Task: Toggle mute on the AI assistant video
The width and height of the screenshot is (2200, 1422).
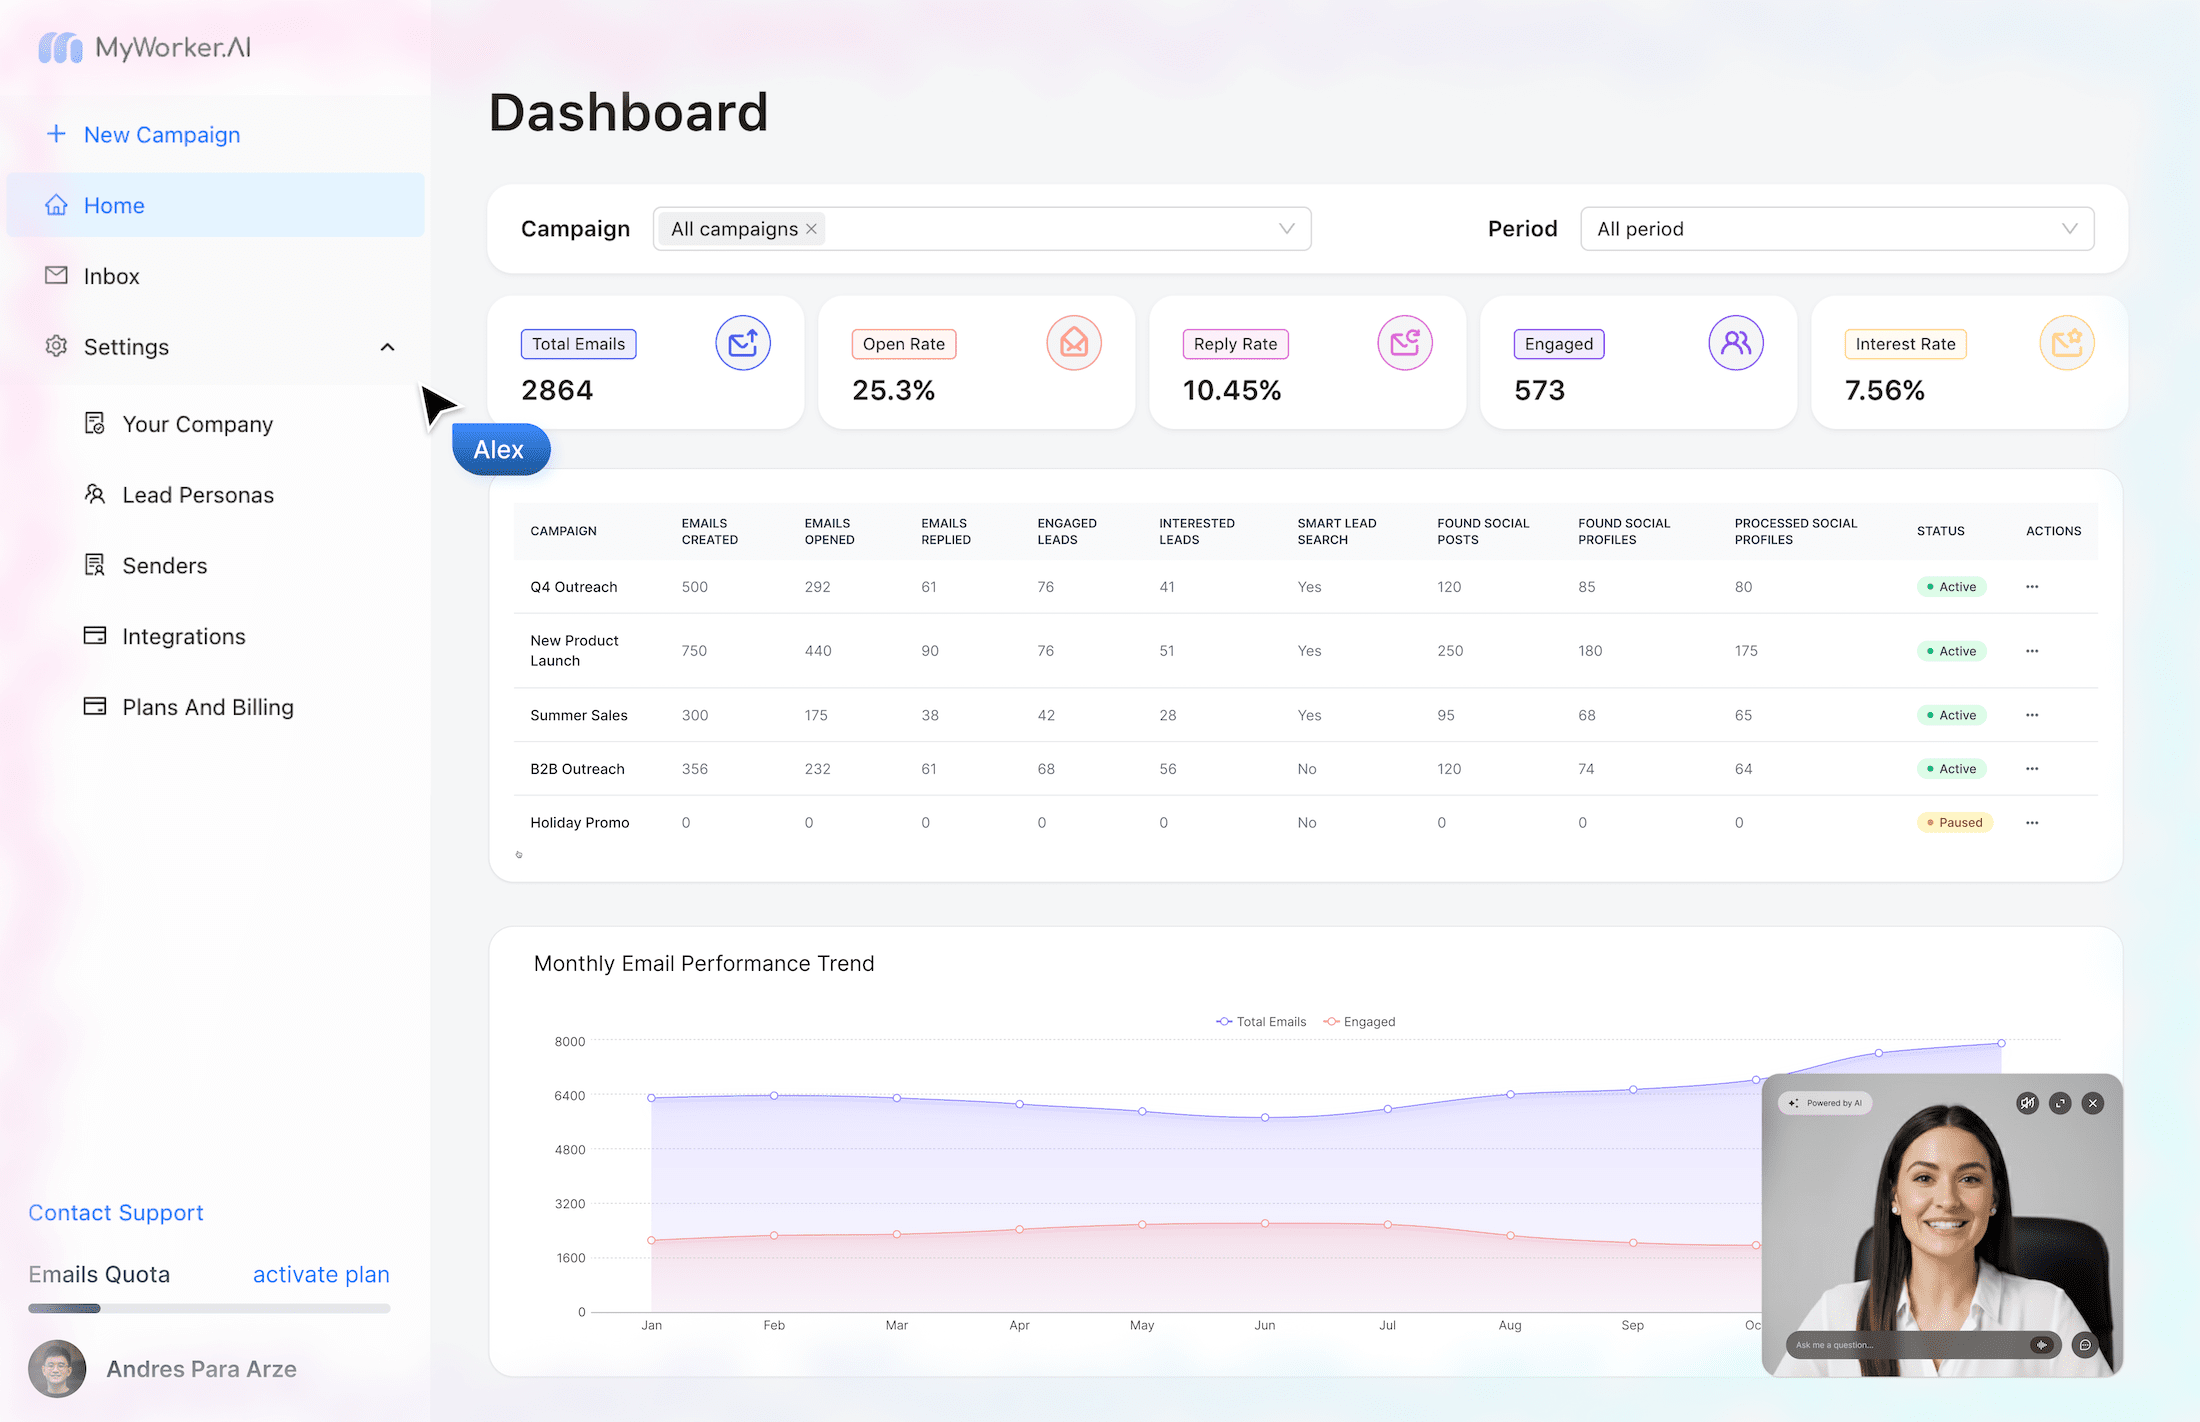Action: point(2027,1103)
